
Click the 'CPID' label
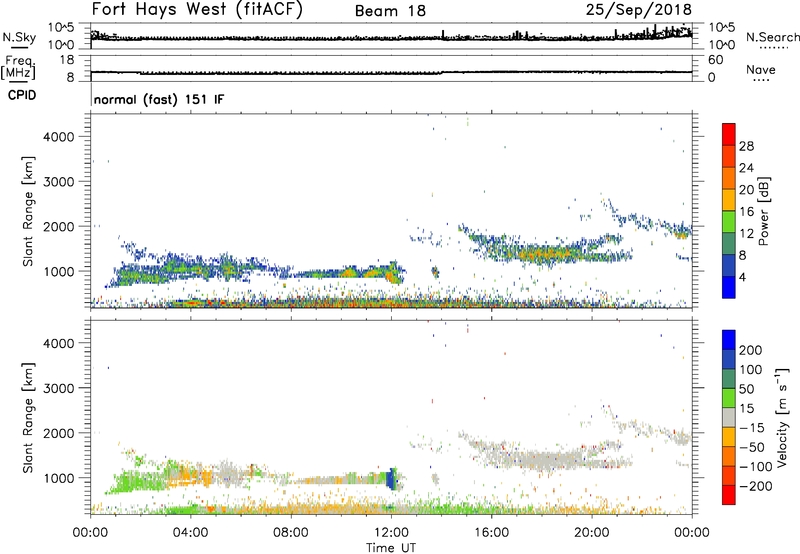point(22,95)
